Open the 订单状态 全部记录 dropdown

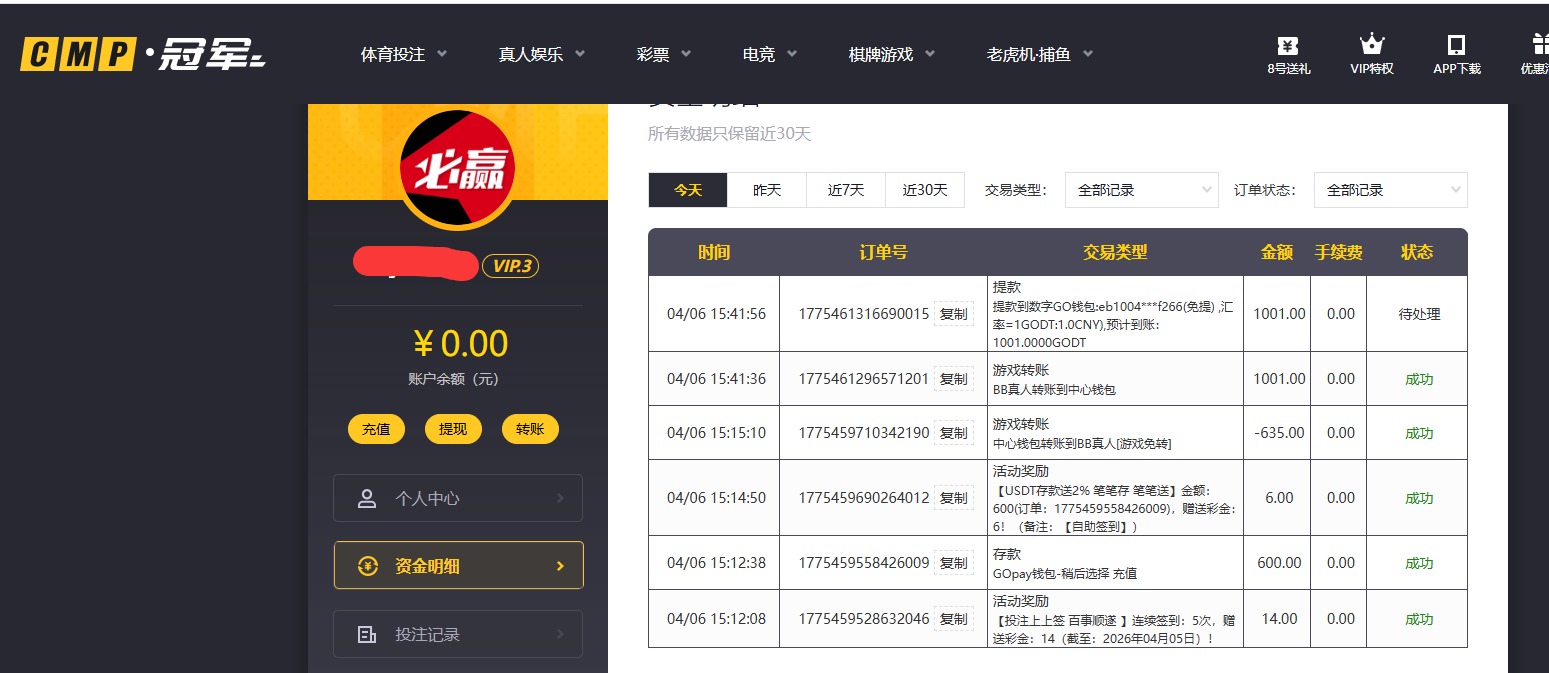point(1390,189)
